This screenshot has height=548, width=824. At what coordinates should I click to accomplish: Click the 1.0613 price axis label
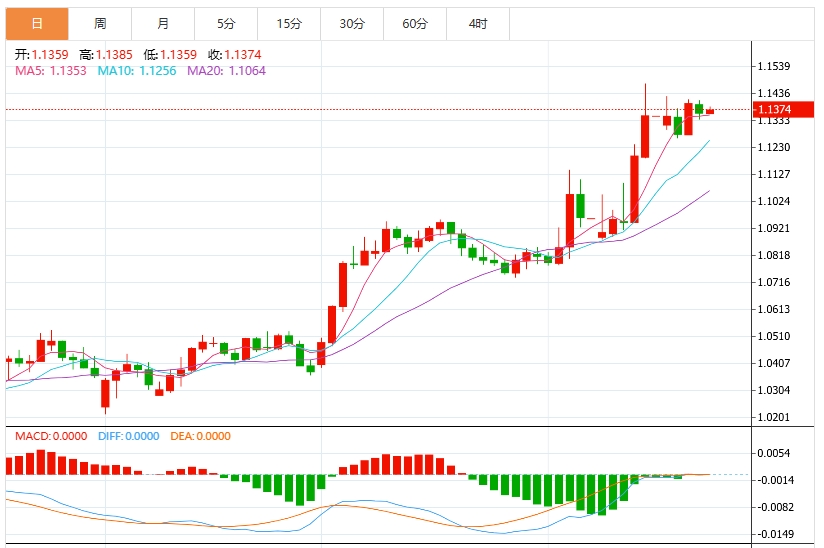click(x=774, y=309)
